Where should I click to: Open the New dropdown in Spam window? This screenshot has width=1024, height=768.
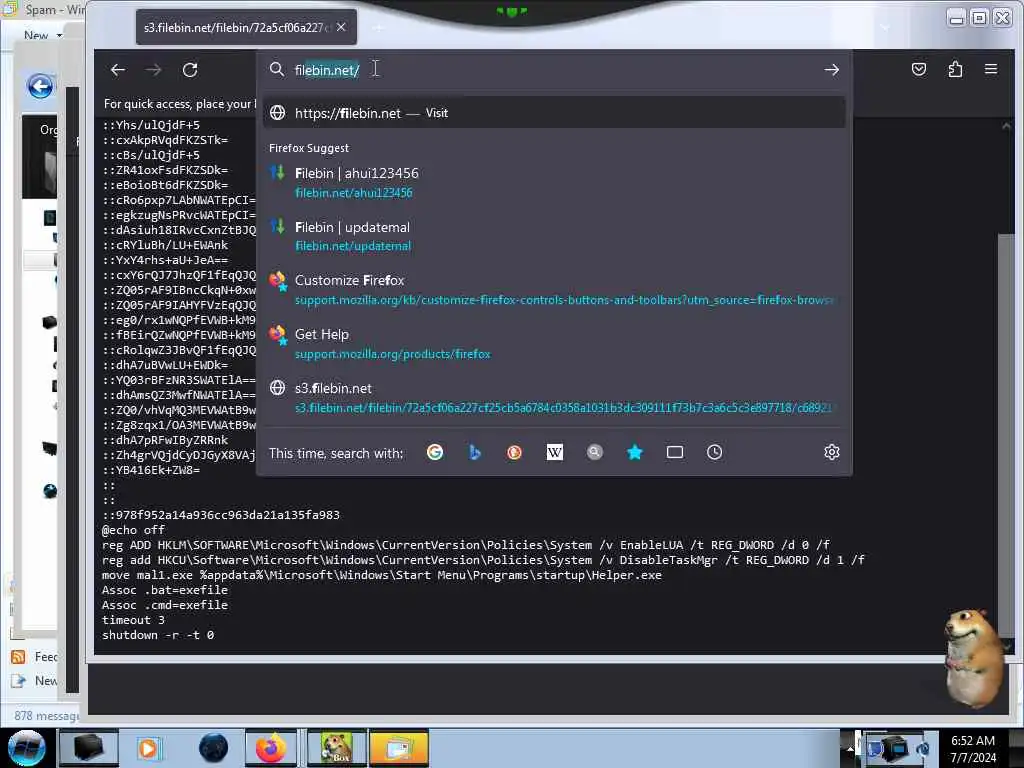(x=42, y=35)
